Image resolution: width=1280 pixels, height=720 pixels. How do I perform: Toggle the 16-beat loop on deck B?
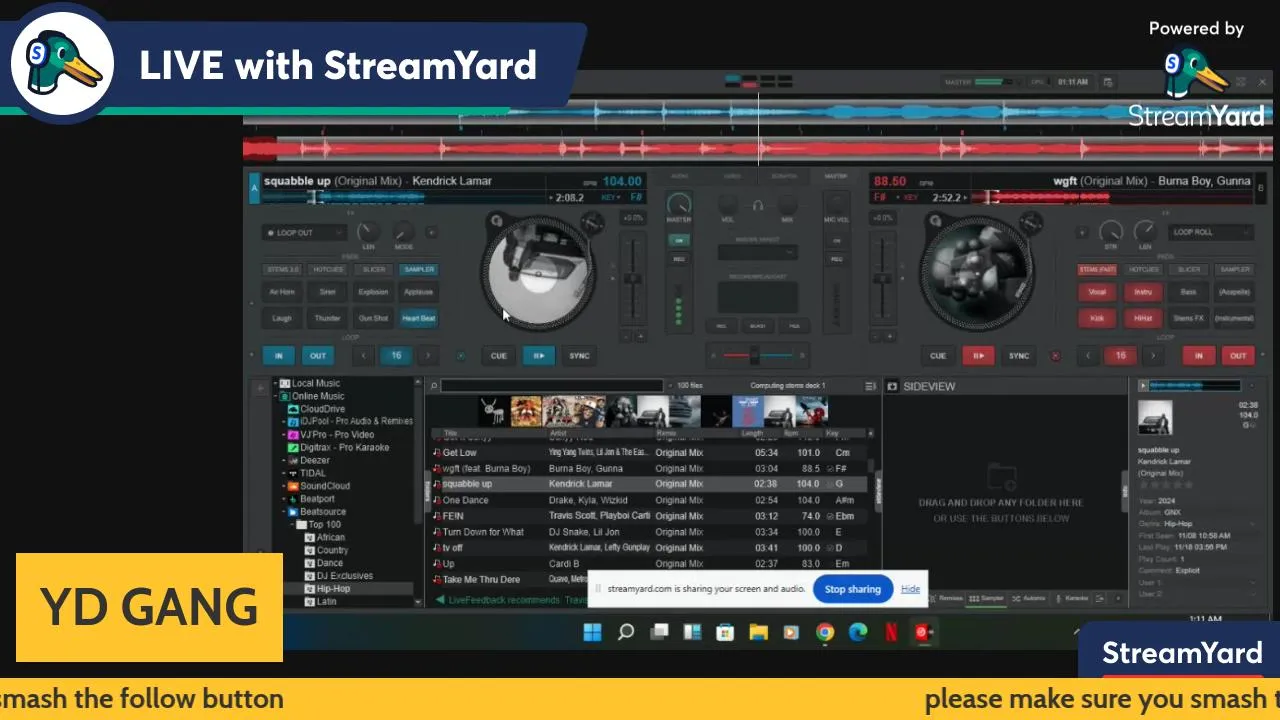(x=1120, y=356)
